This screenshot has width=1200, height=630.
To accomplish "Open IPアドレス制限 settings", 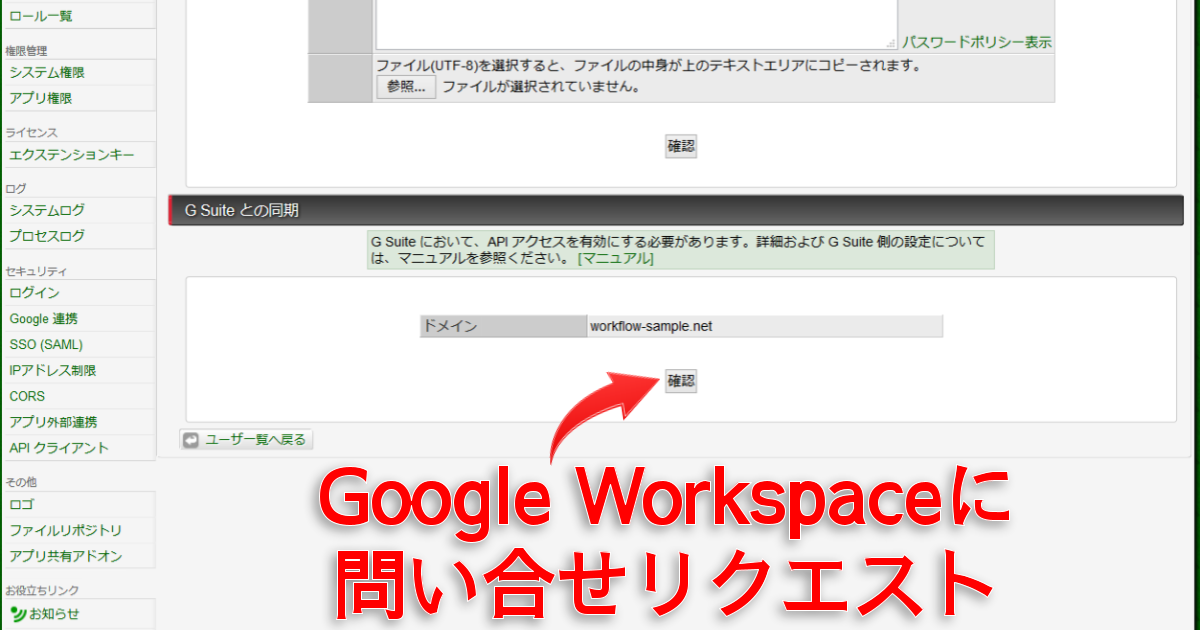I will point(53,371).
